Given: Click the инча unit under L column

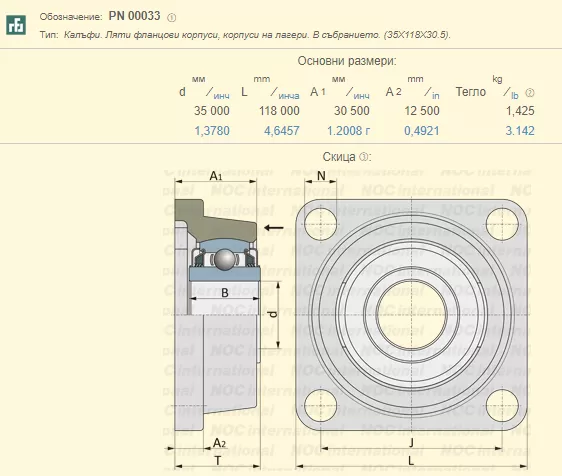Looking at the screenshot, I should (289, 96).
